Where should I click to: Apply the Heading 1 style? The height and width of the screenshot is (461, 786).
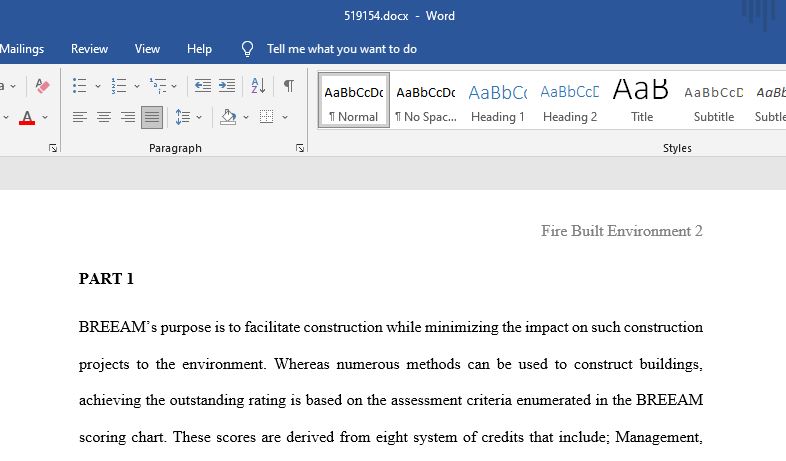pyautogui.click(x=498, y=100)
